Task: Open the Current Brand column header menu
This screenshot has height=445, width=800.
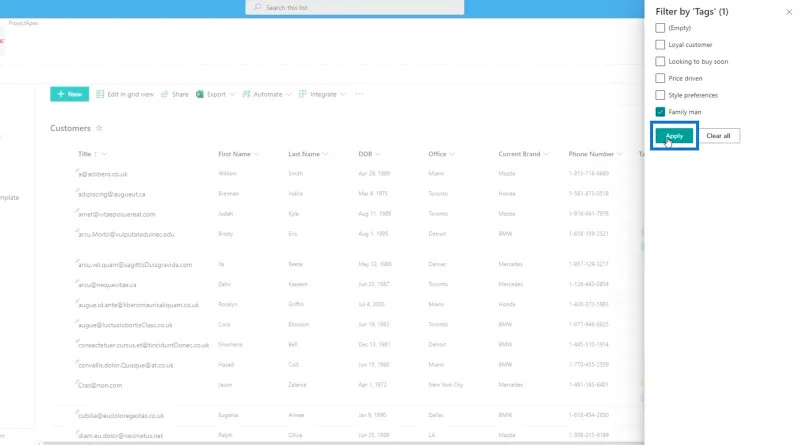Action: point(523,154)
